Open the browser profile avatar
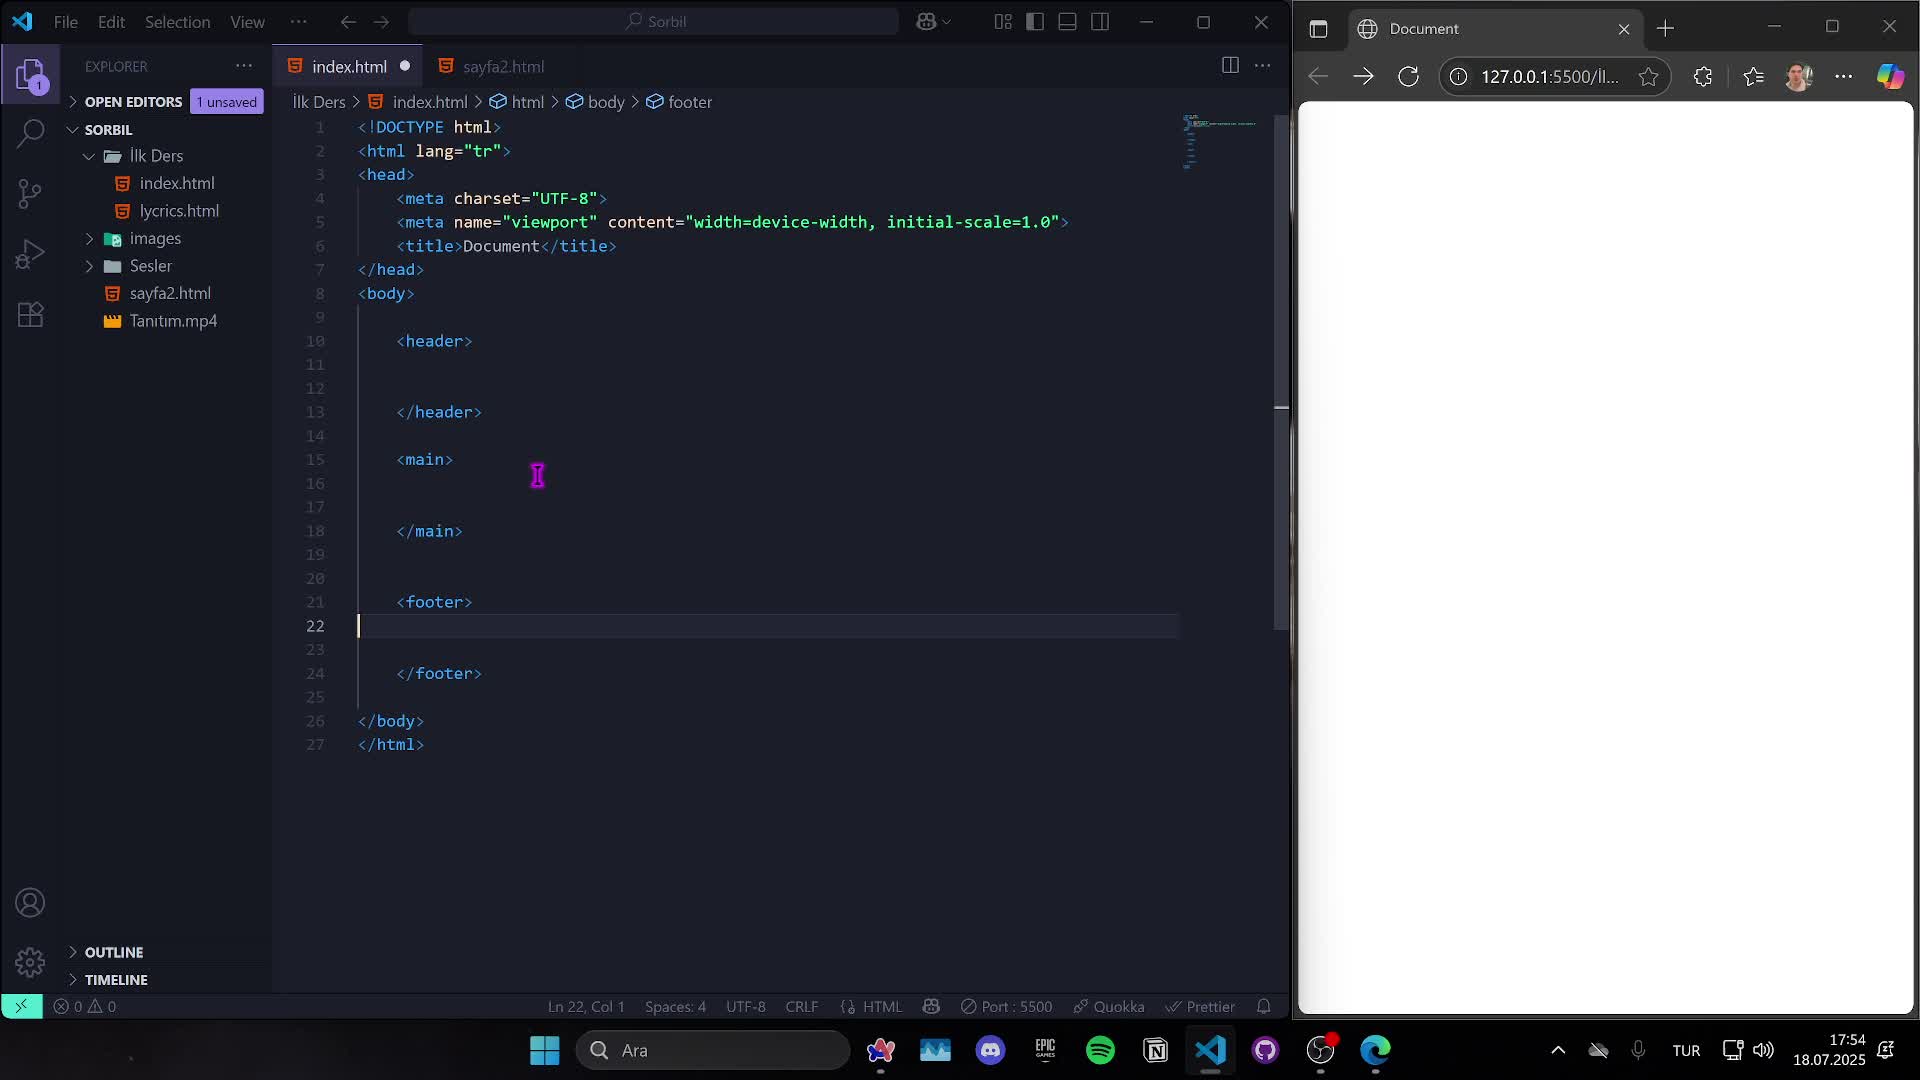 point(1799,76)
